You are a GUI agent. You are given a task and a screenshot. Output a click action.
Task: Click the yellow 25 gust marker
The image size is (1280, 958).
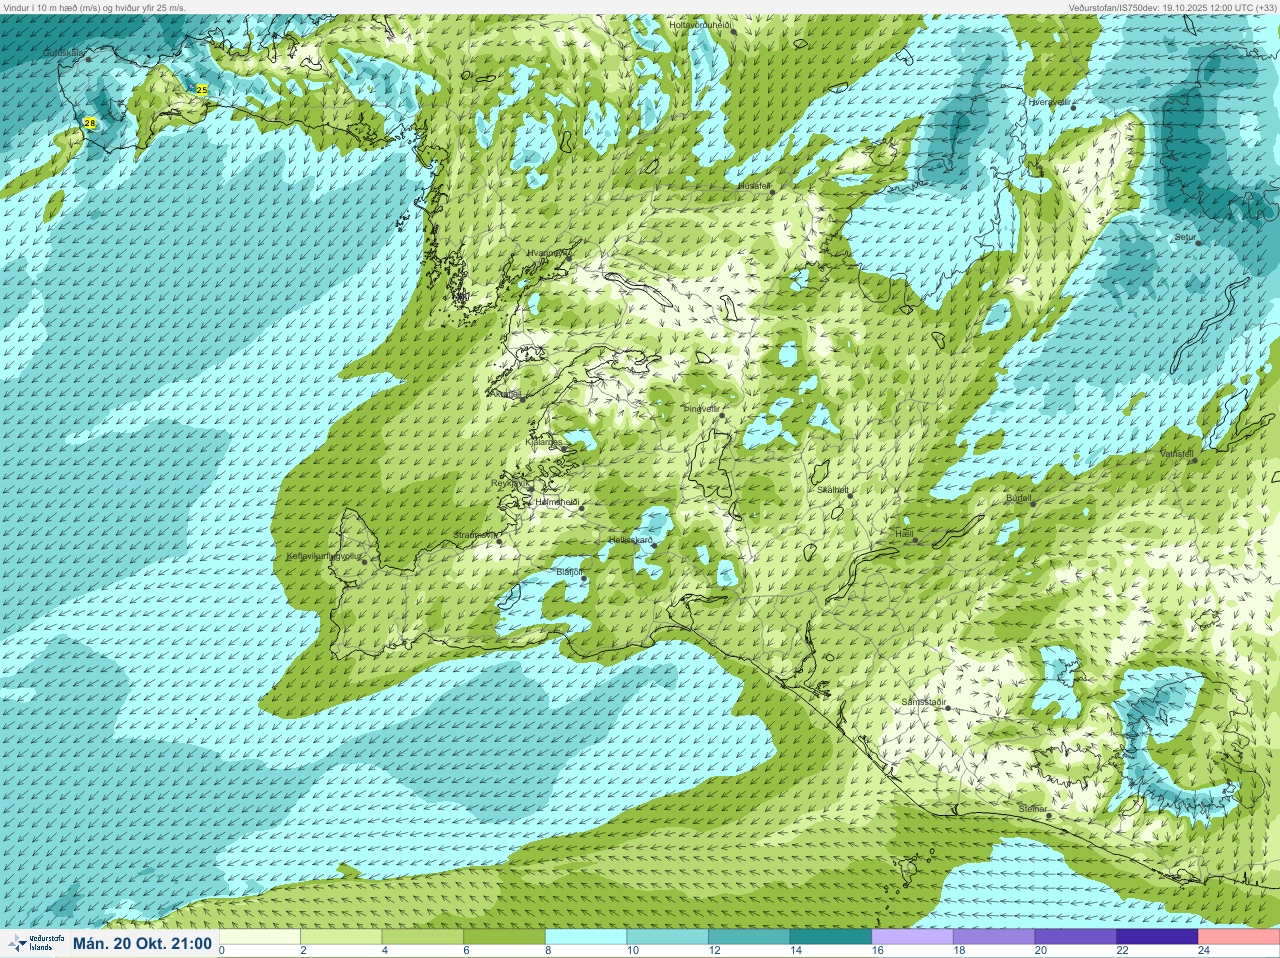[202, 90]
